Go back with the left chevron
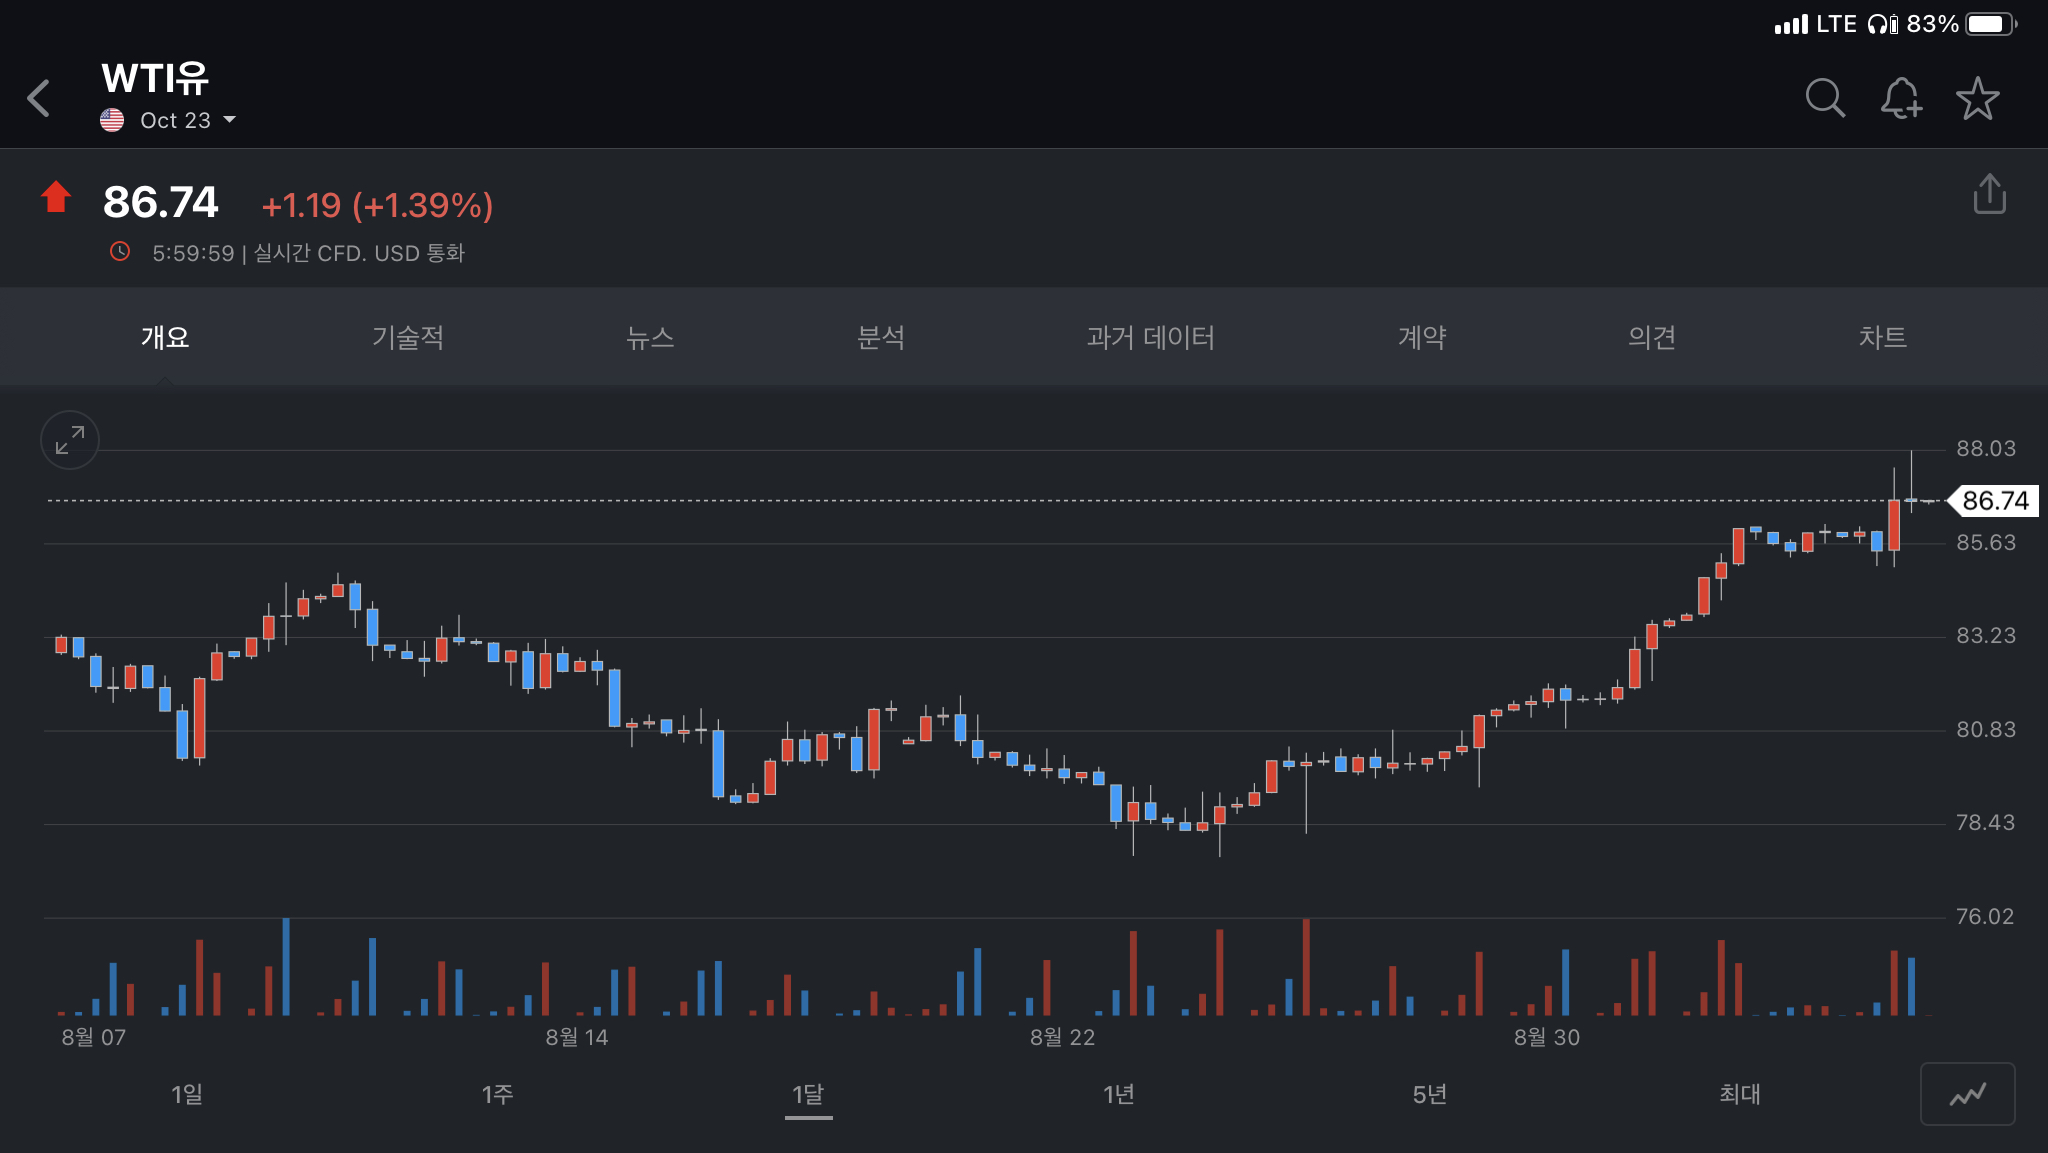The height and width of the screenshot is (1153, 2048). [x=39, y=98]
